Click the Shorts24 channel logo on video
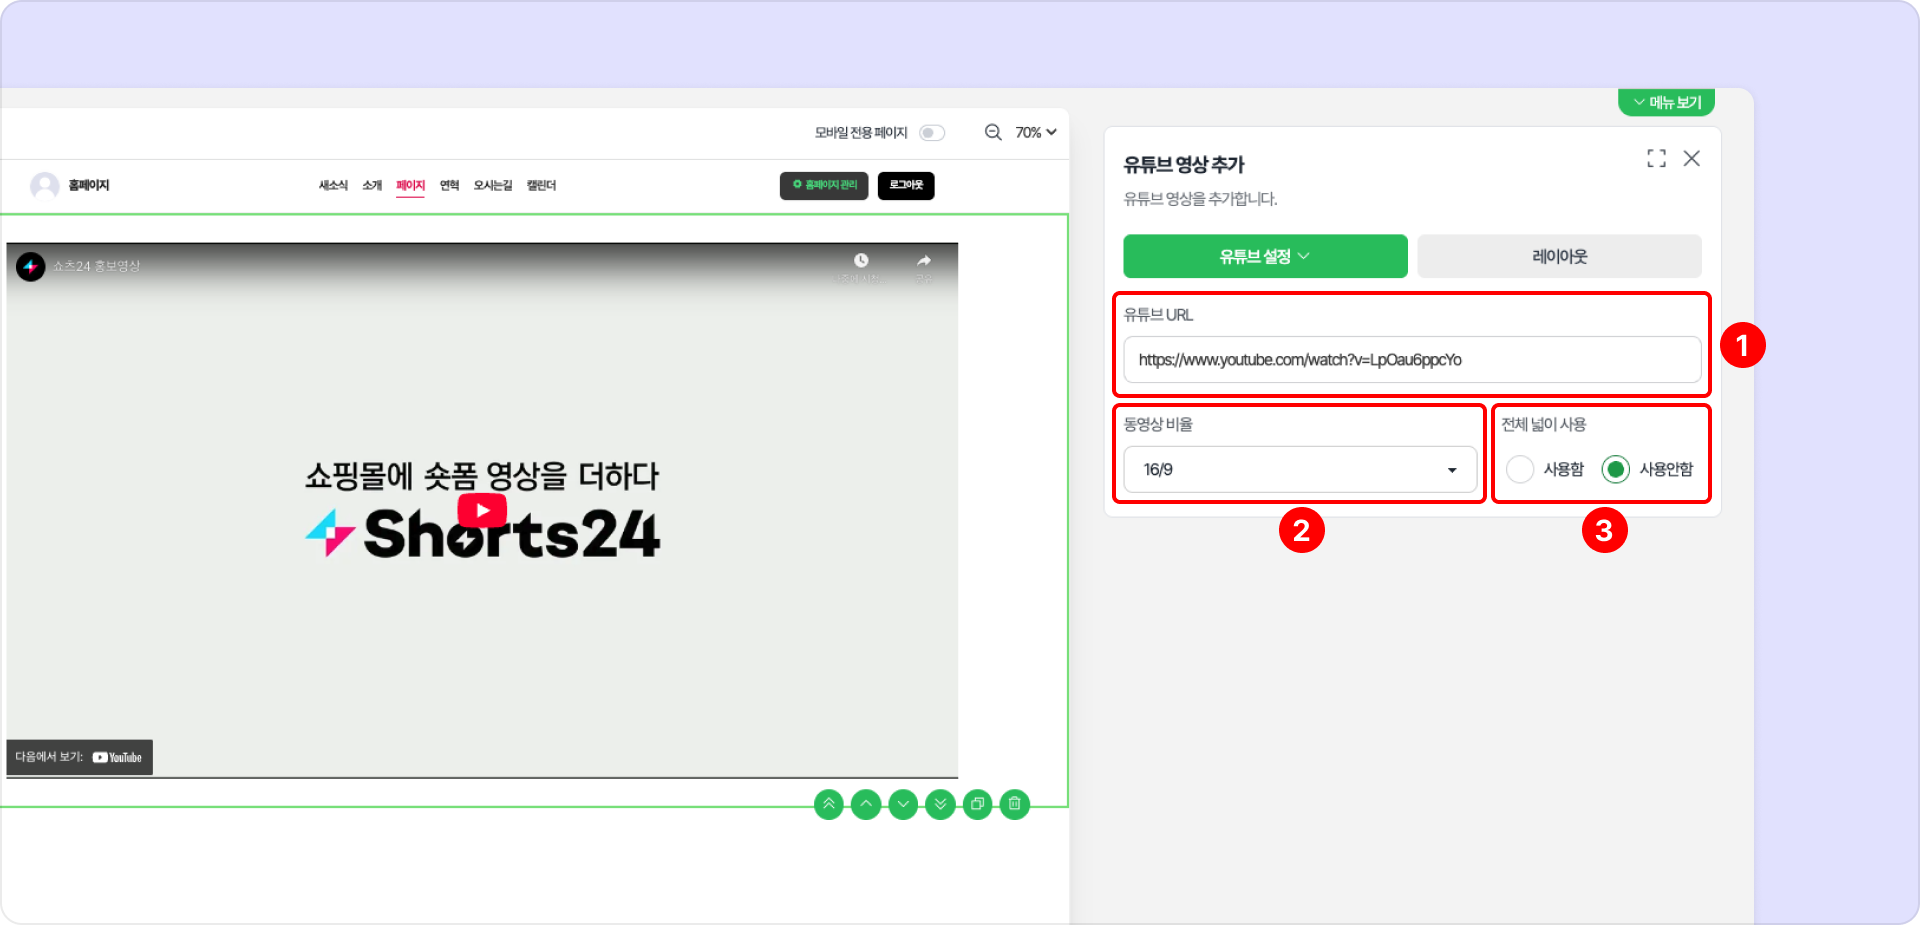 point(31,266)
